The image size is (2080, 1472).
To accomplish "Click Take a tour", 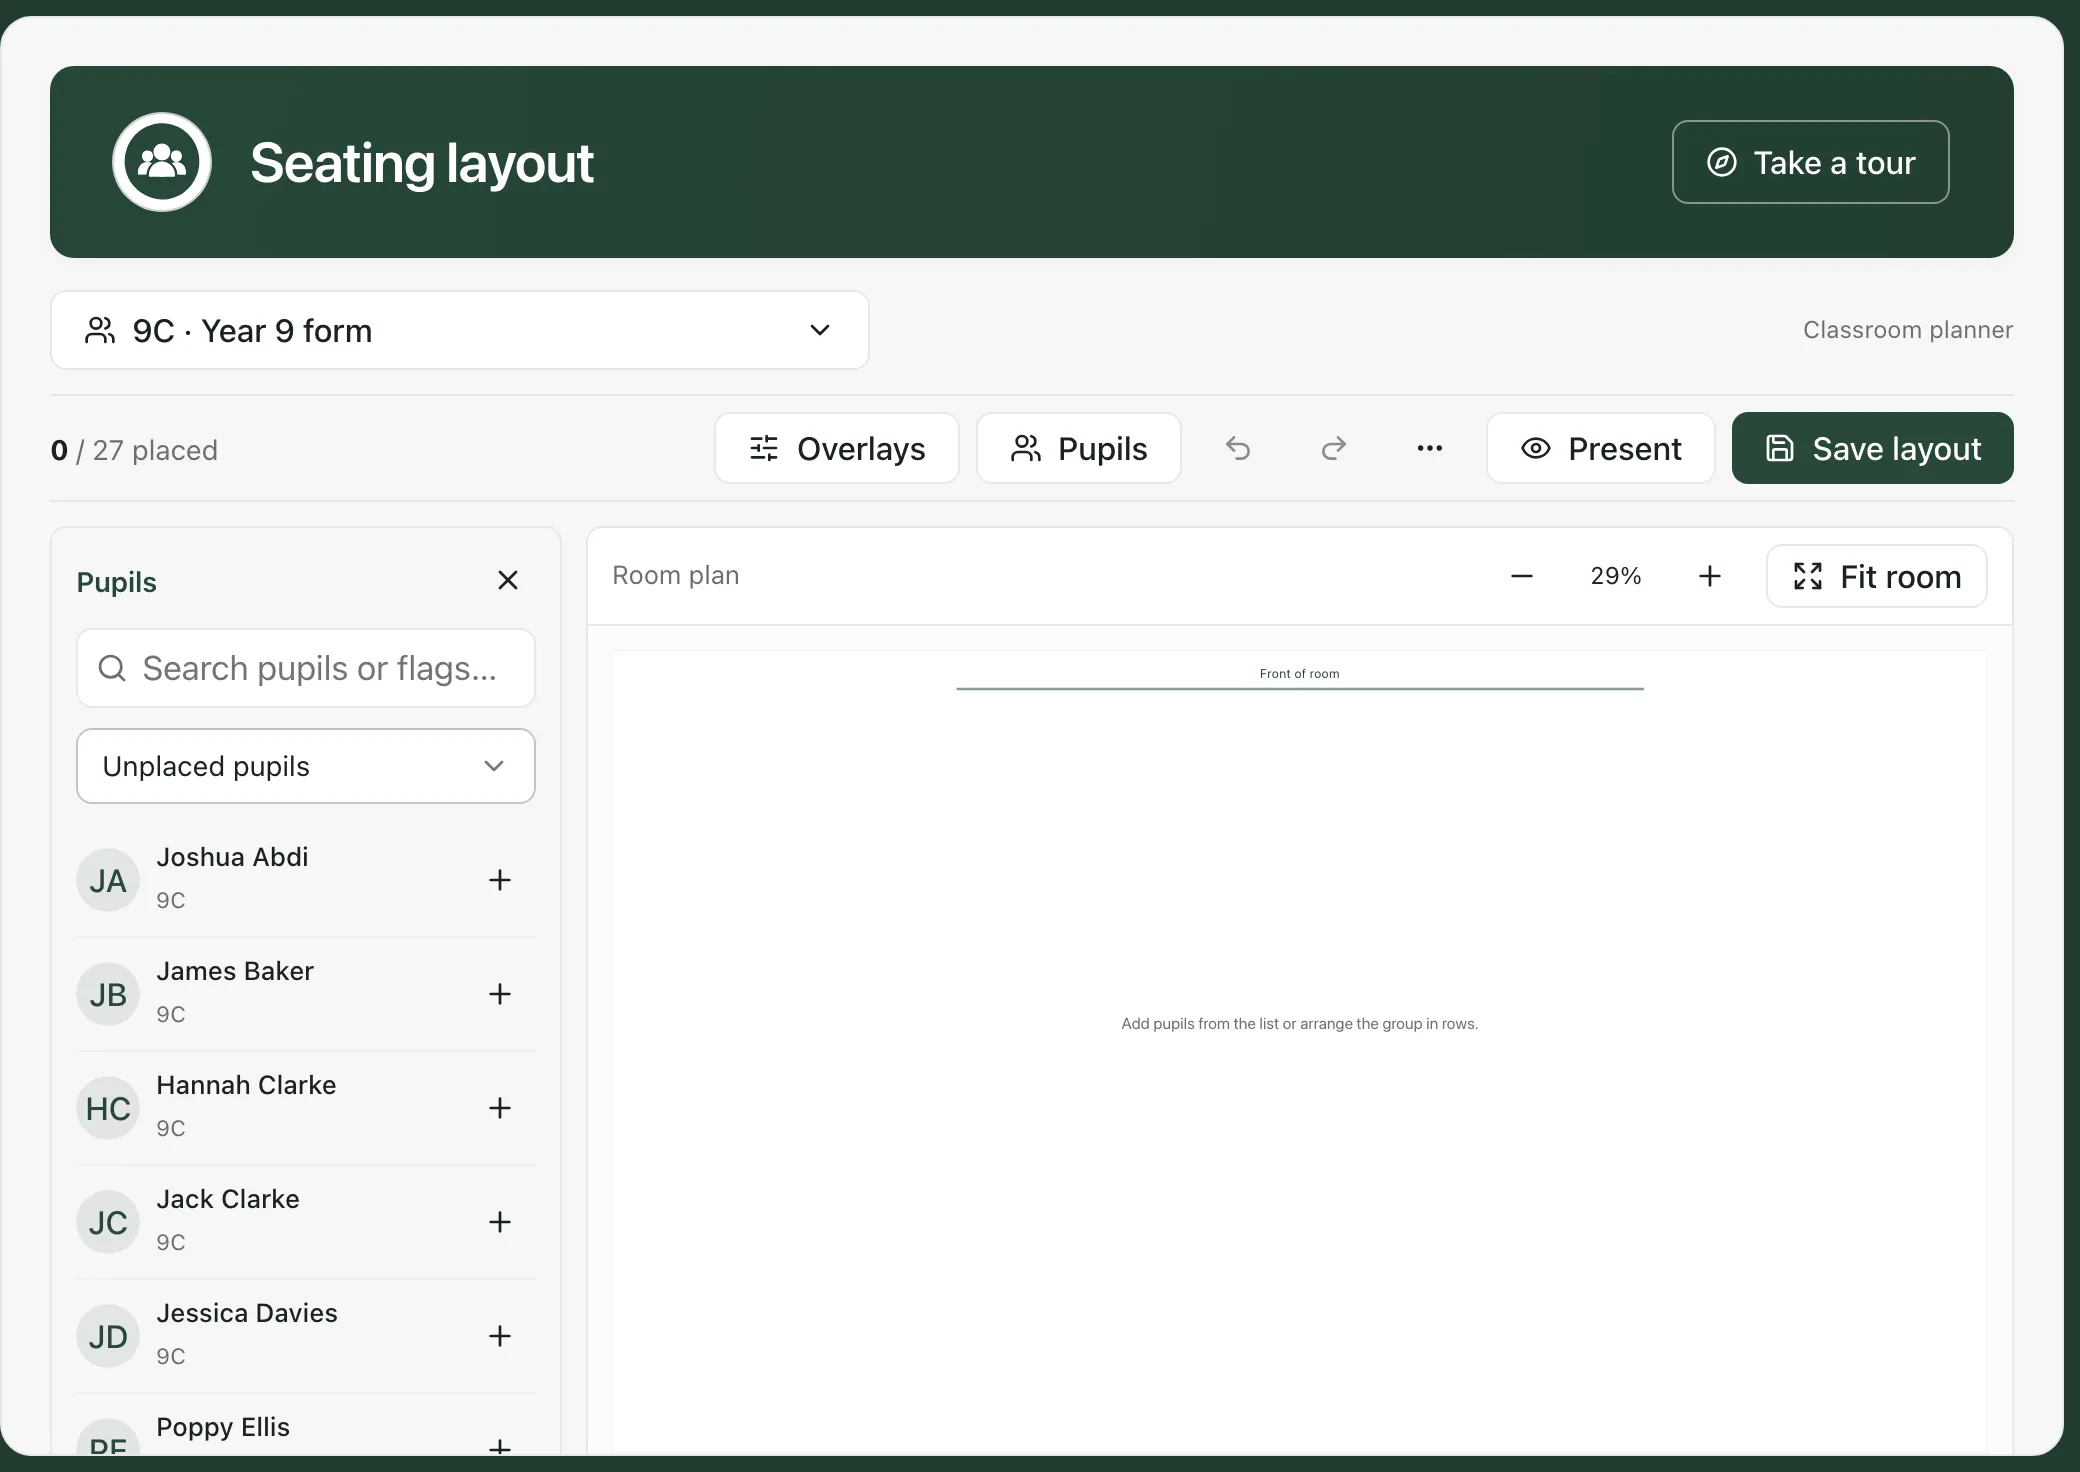I will (x=1811, y=162).
